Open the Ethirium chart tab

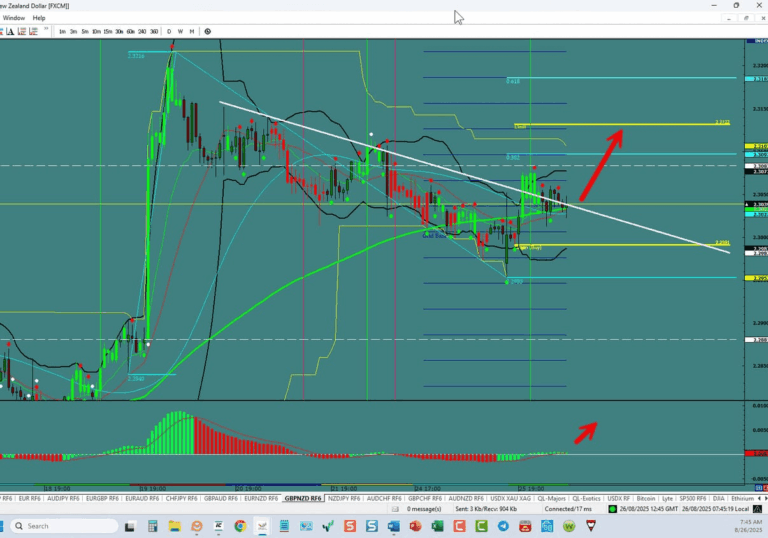point(743,498)
